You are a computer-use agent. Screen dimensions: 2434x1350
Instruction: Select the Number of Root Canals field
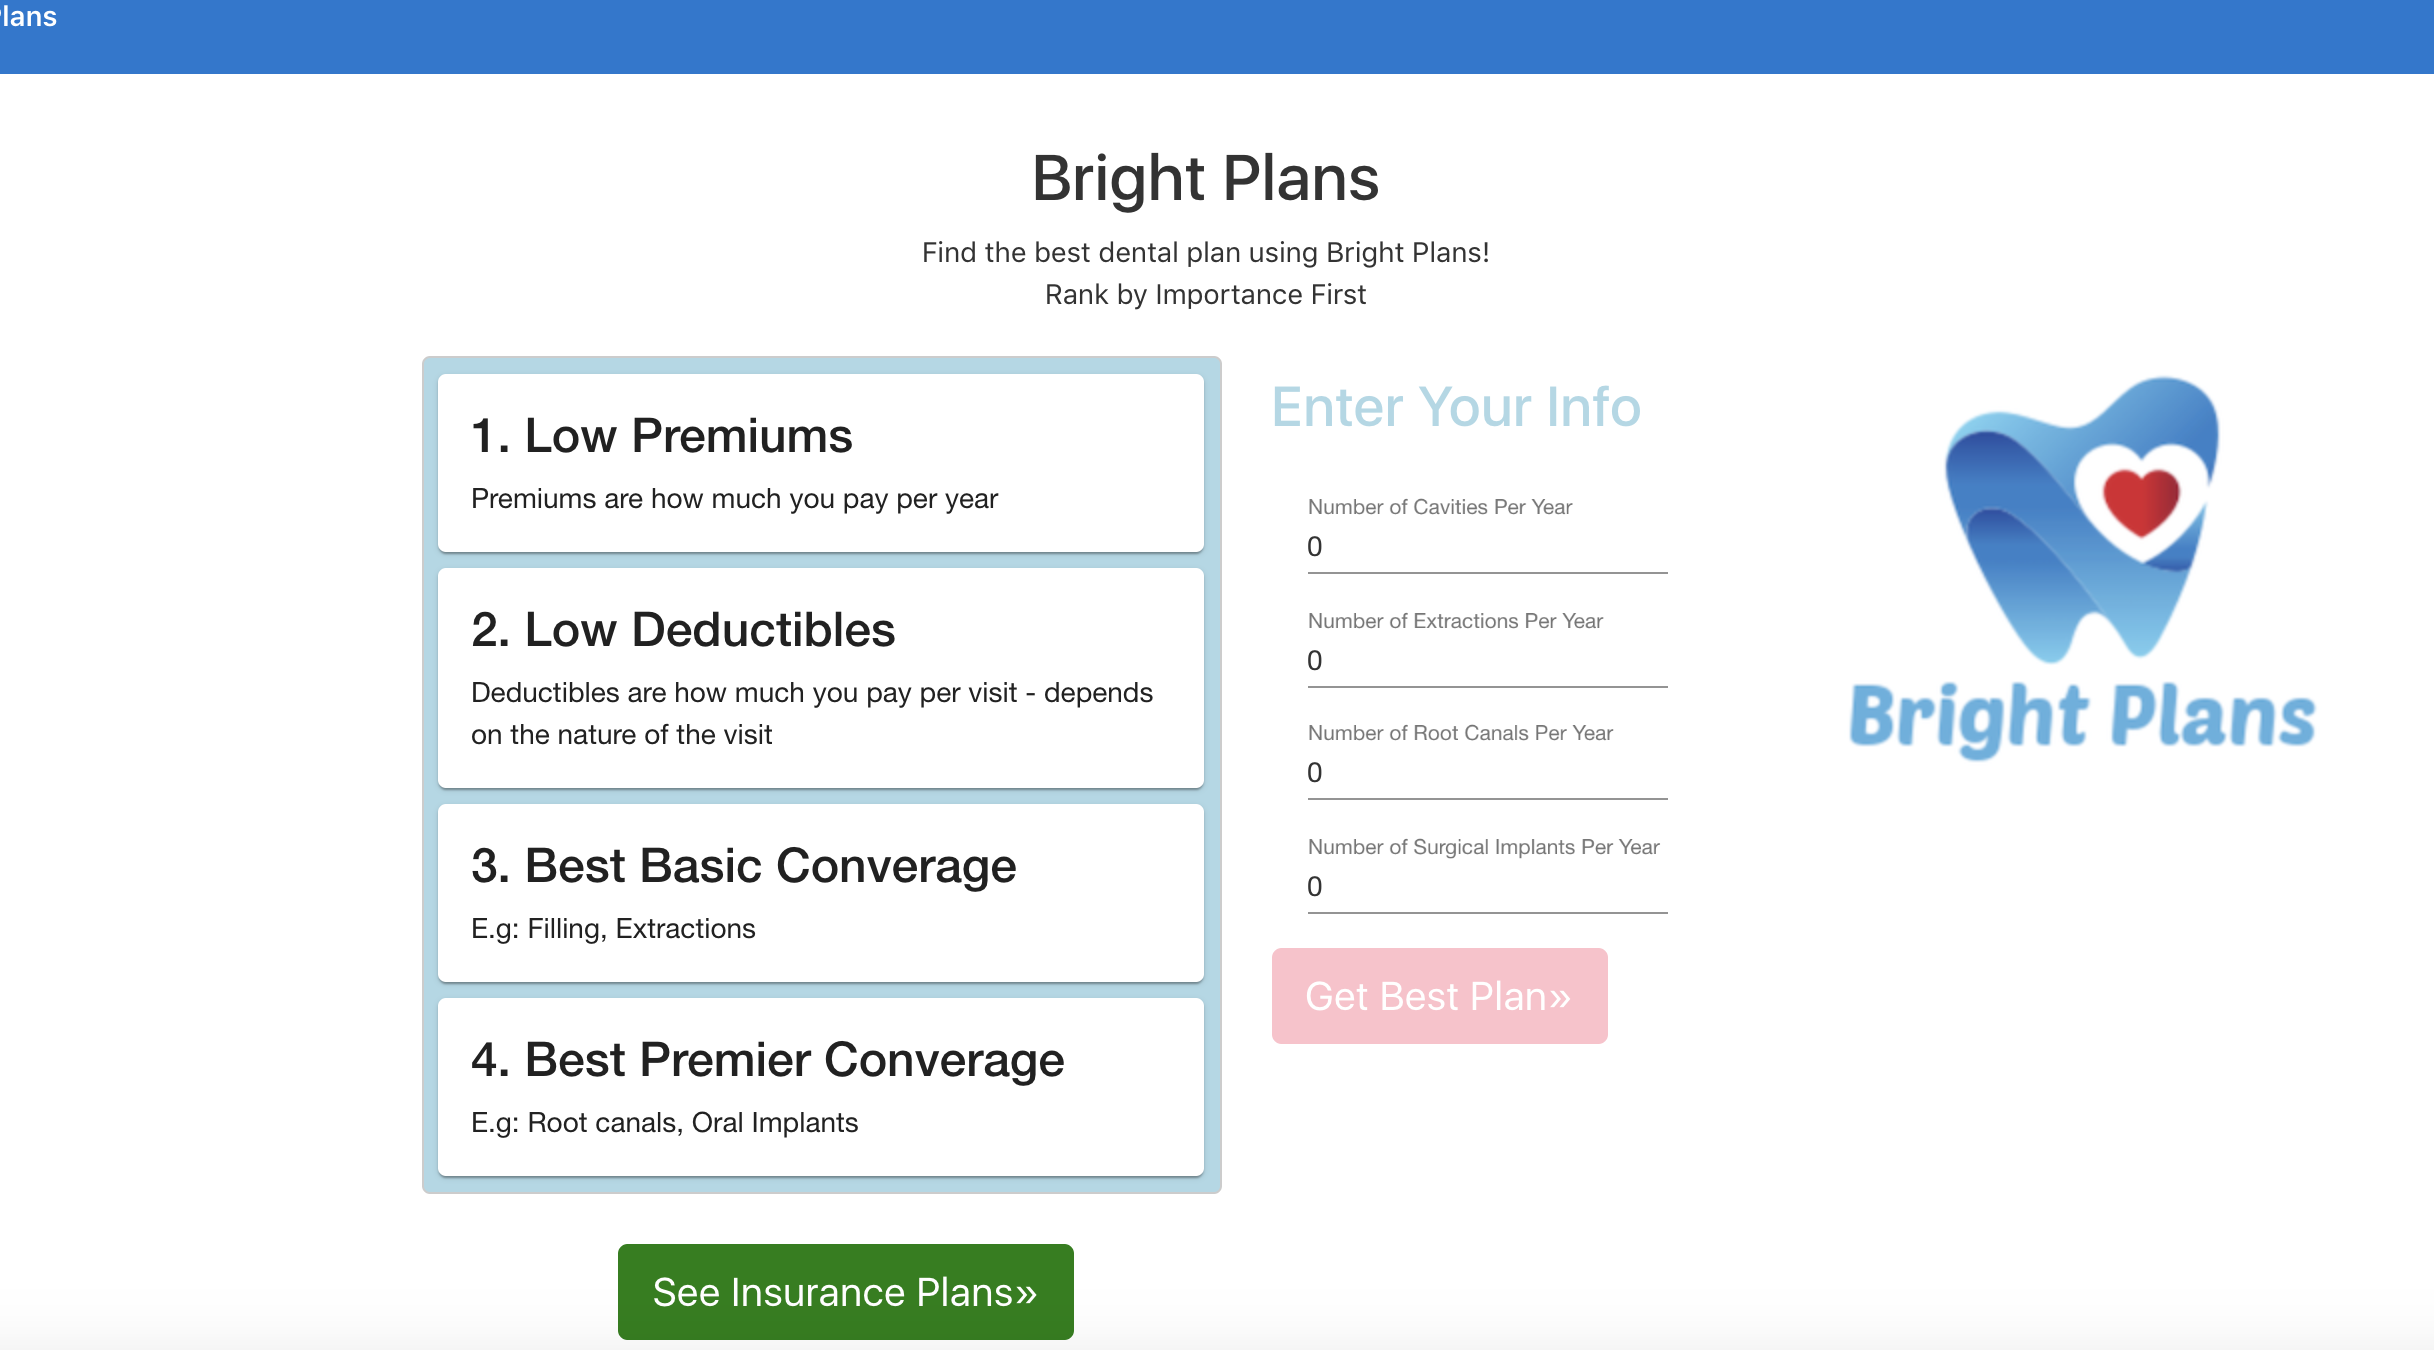1485,774
